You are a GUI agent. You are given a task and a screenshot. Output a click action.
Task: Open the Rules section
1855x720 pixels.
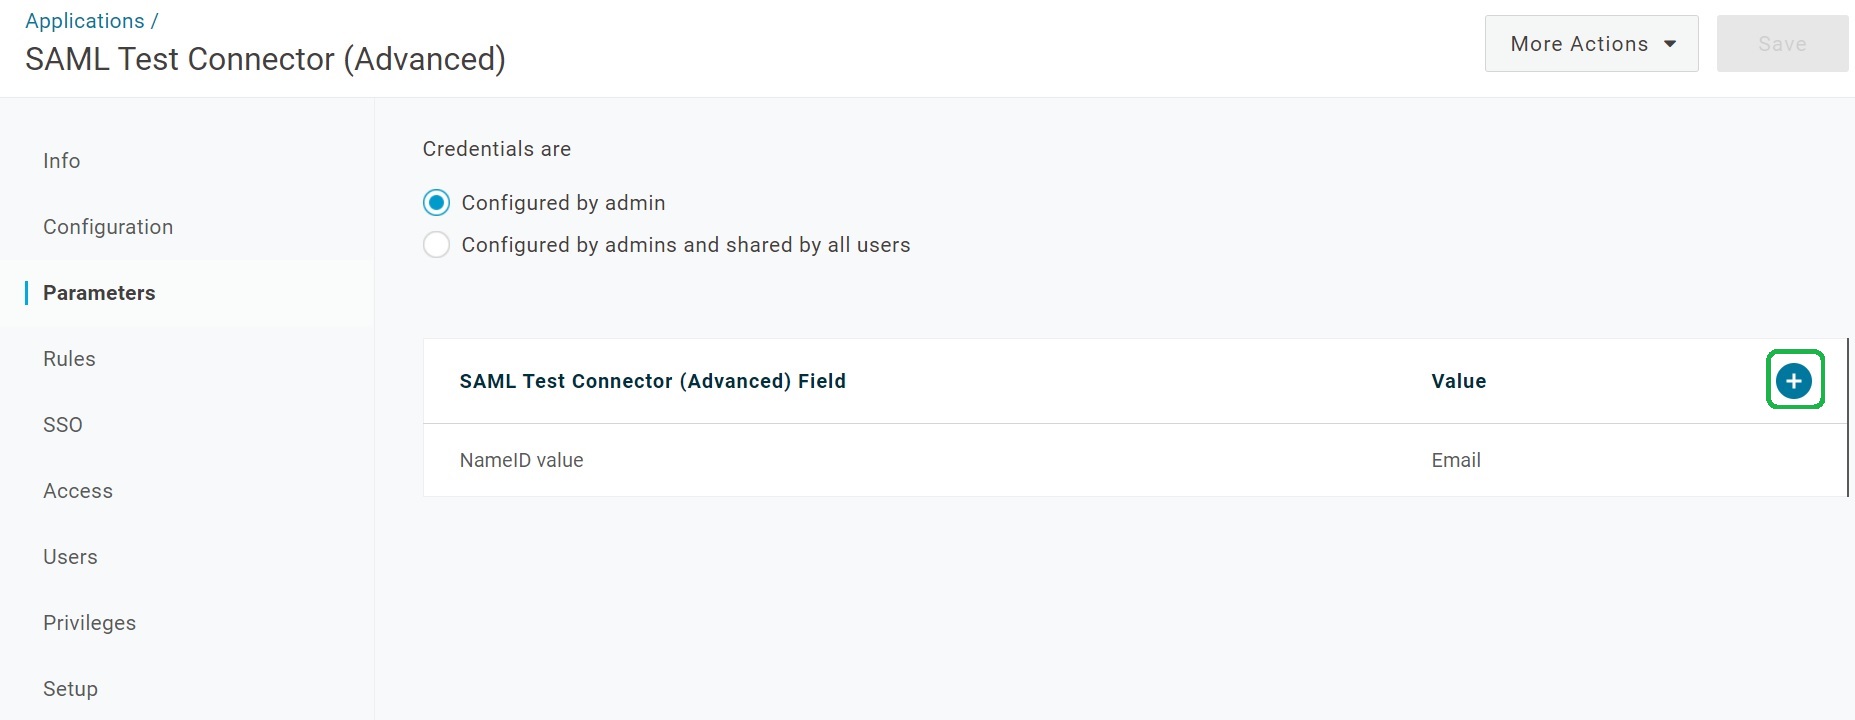point(69,359)
